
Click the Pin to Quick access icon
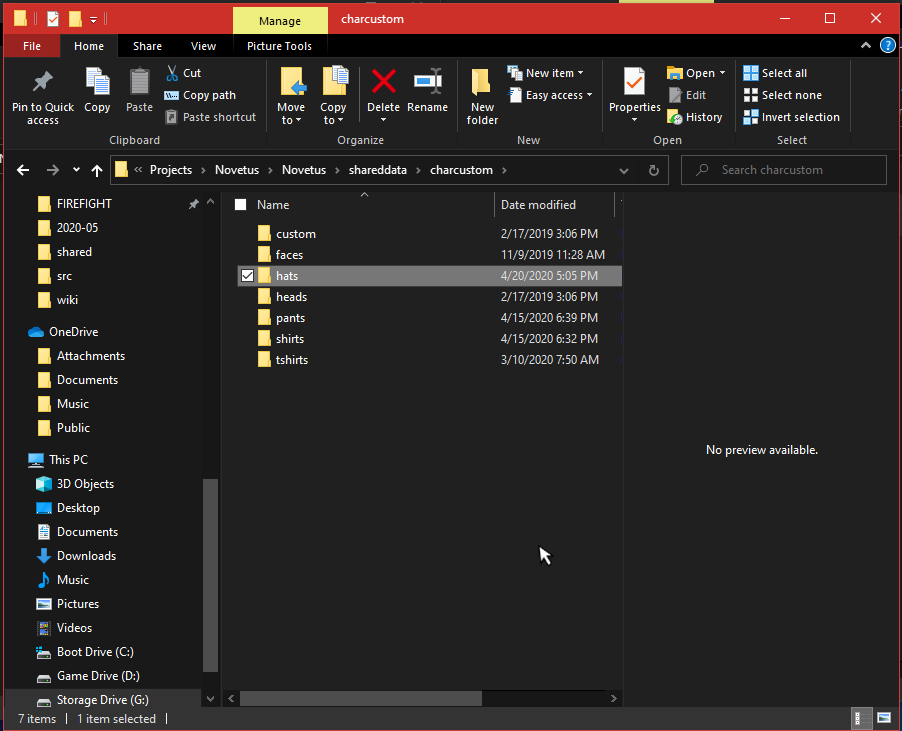click(x=42, y=82)
